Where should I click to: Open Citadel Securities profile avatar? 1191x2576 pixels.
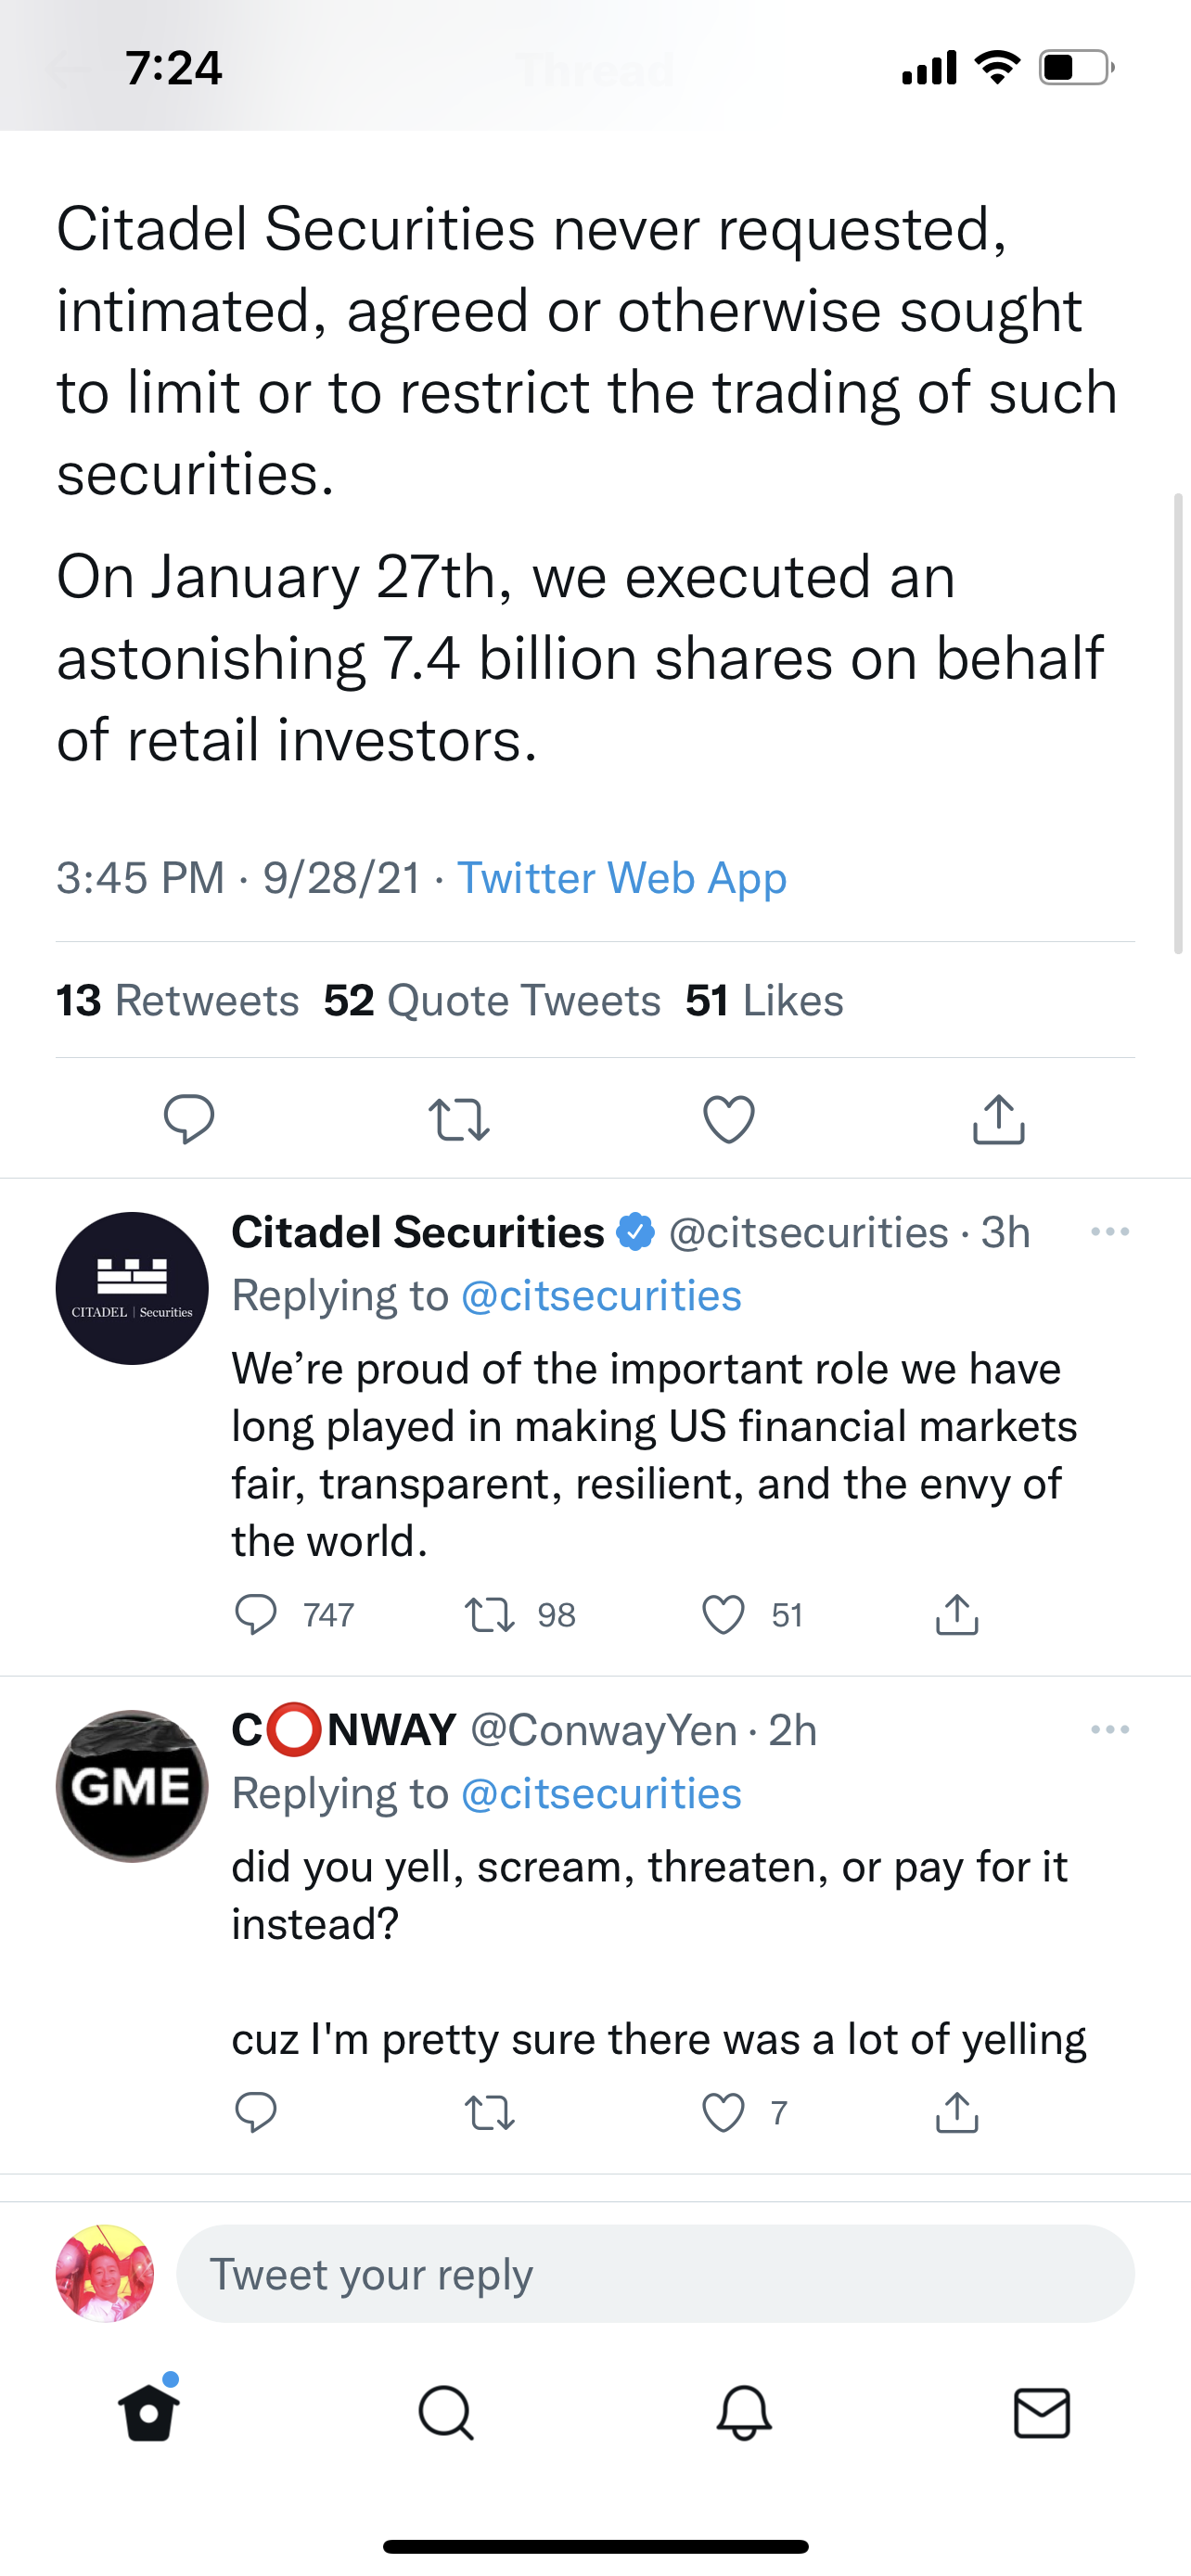coord(132,1288)
